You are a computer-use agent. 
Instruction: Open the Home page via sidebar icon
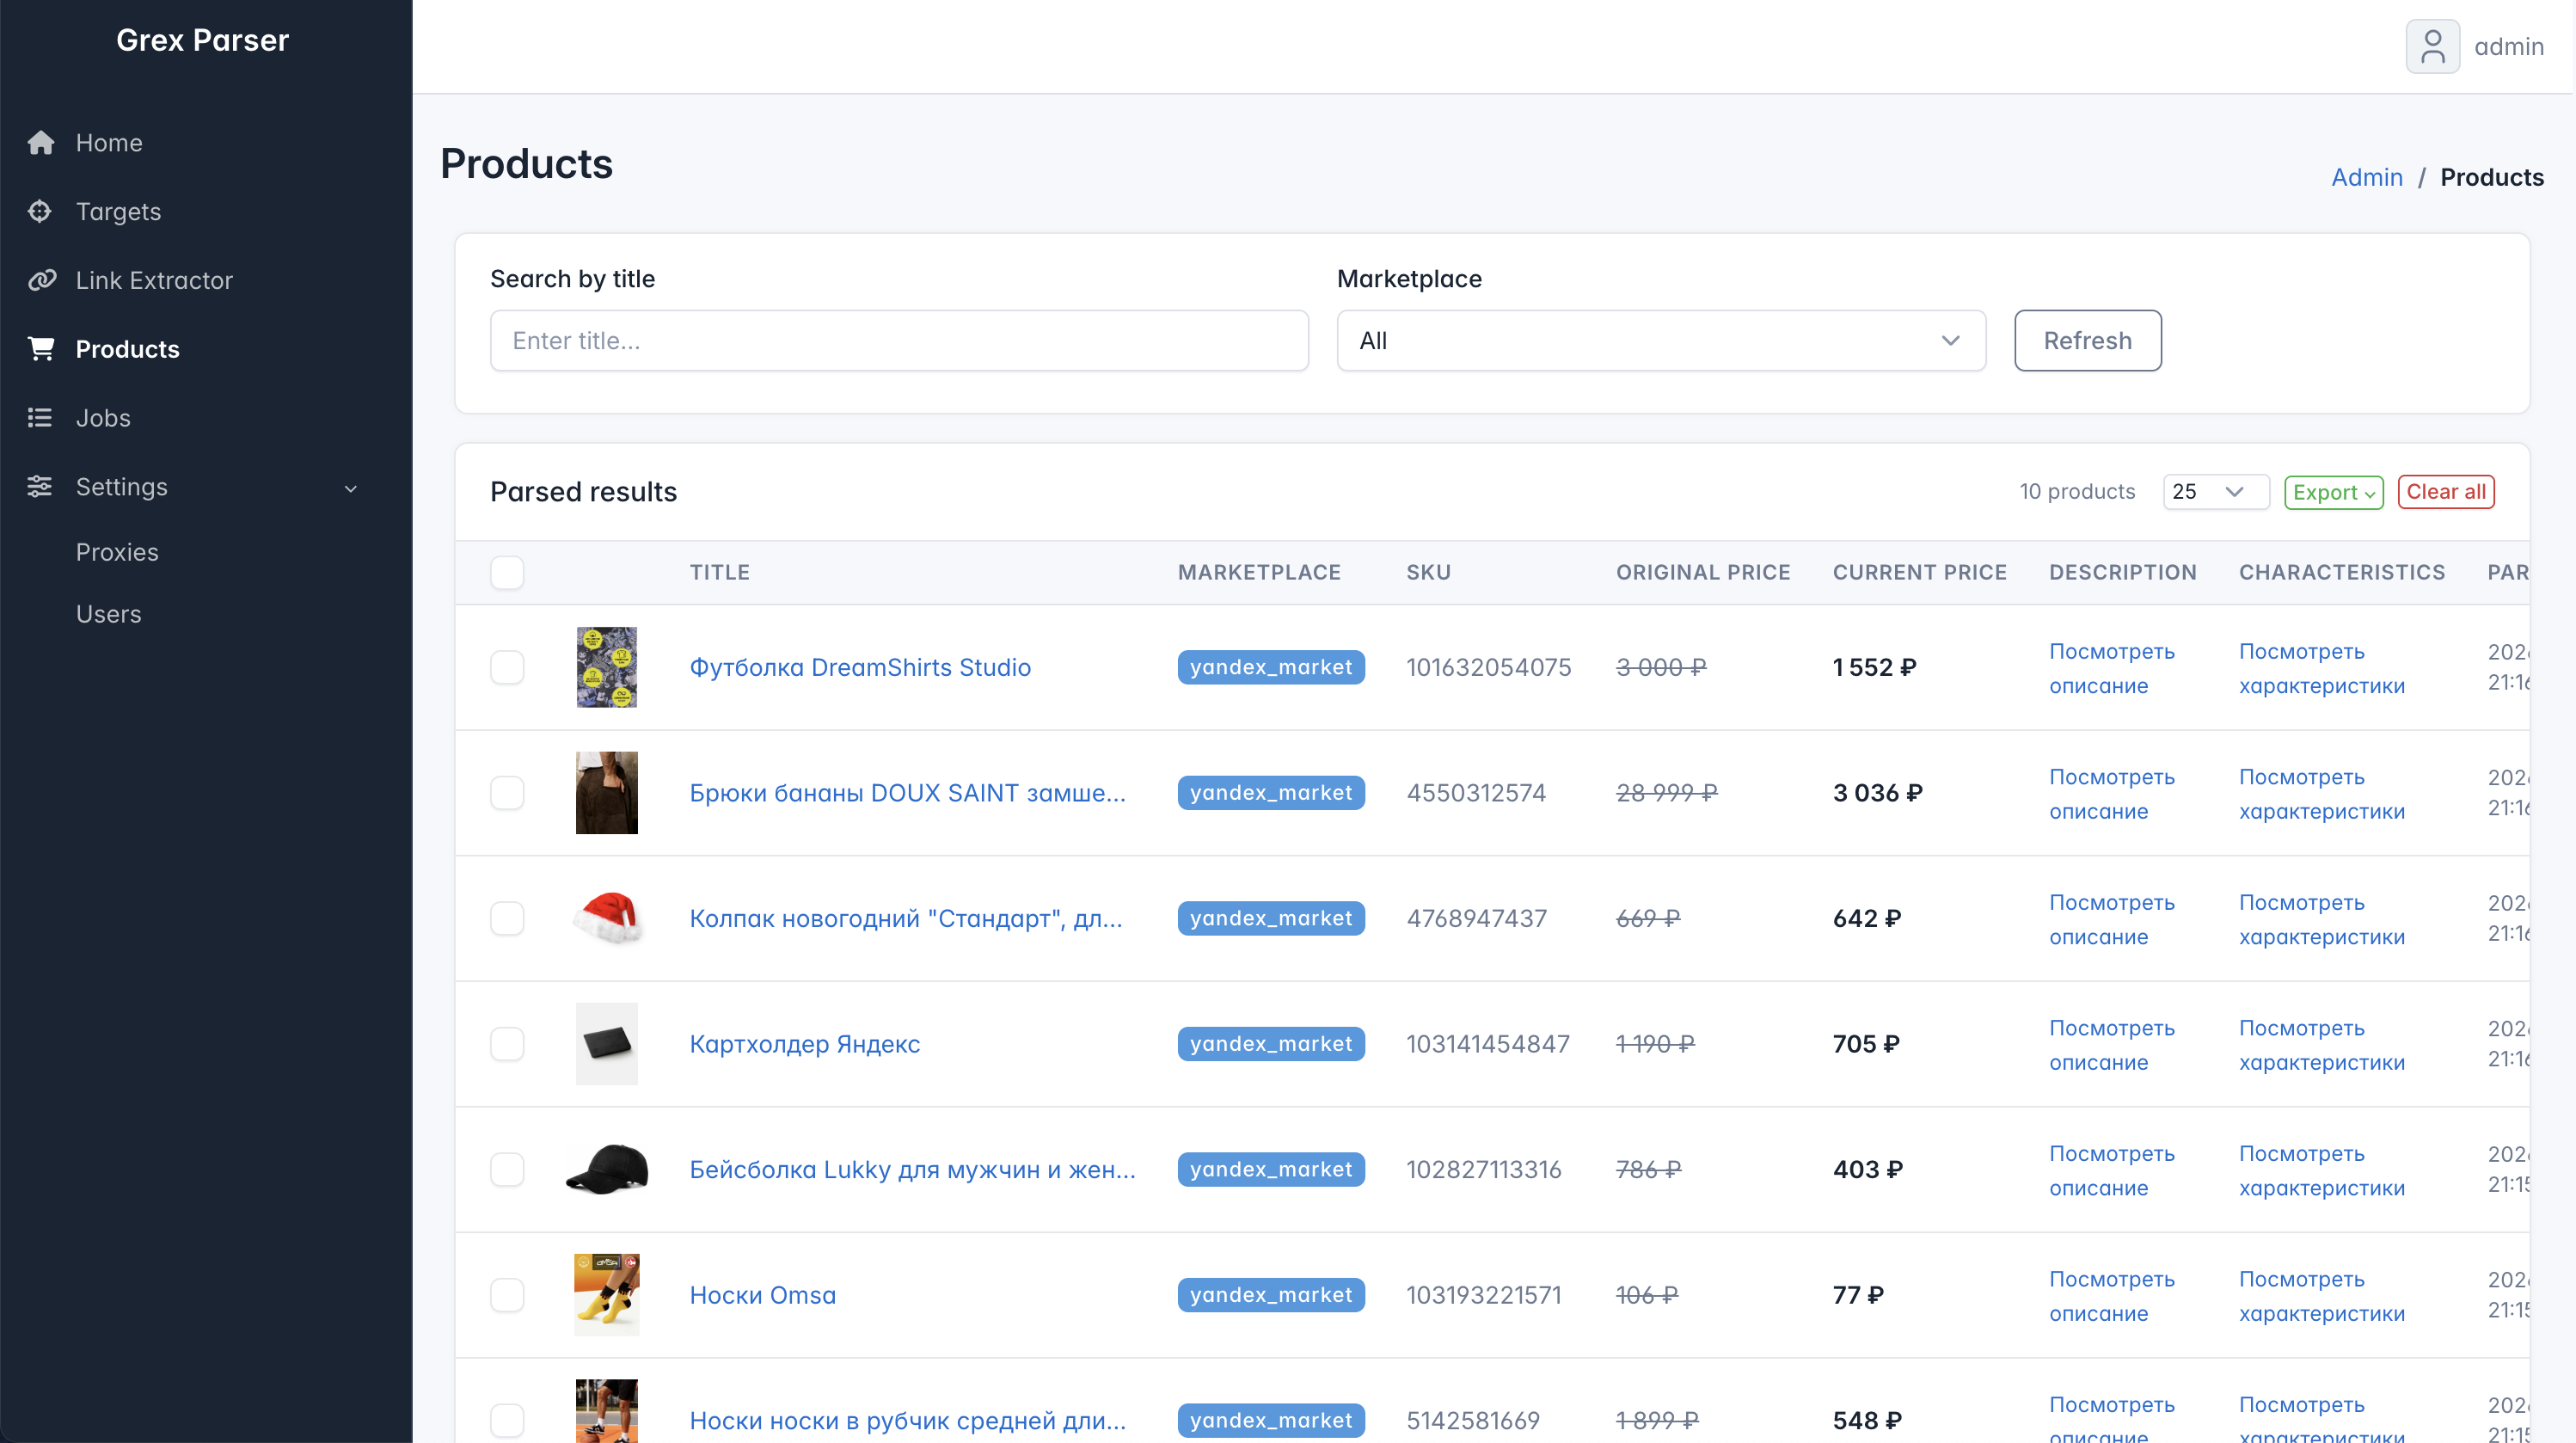tap(40, 142)
